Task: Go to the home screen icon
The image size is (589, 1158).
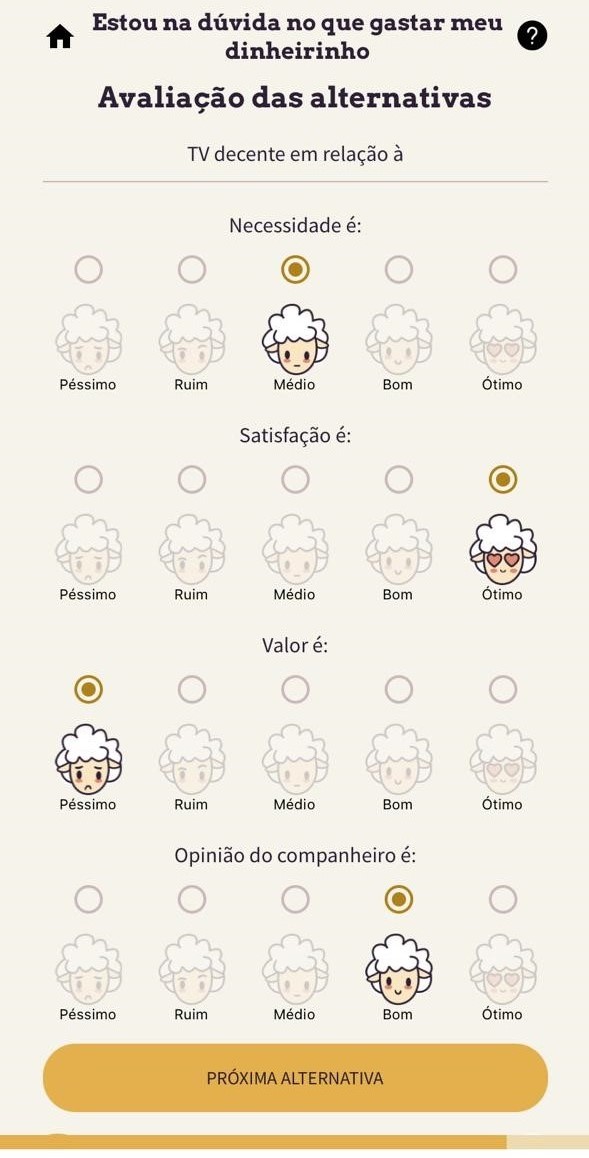Action: pyautogui.click(x=60, y=36)
